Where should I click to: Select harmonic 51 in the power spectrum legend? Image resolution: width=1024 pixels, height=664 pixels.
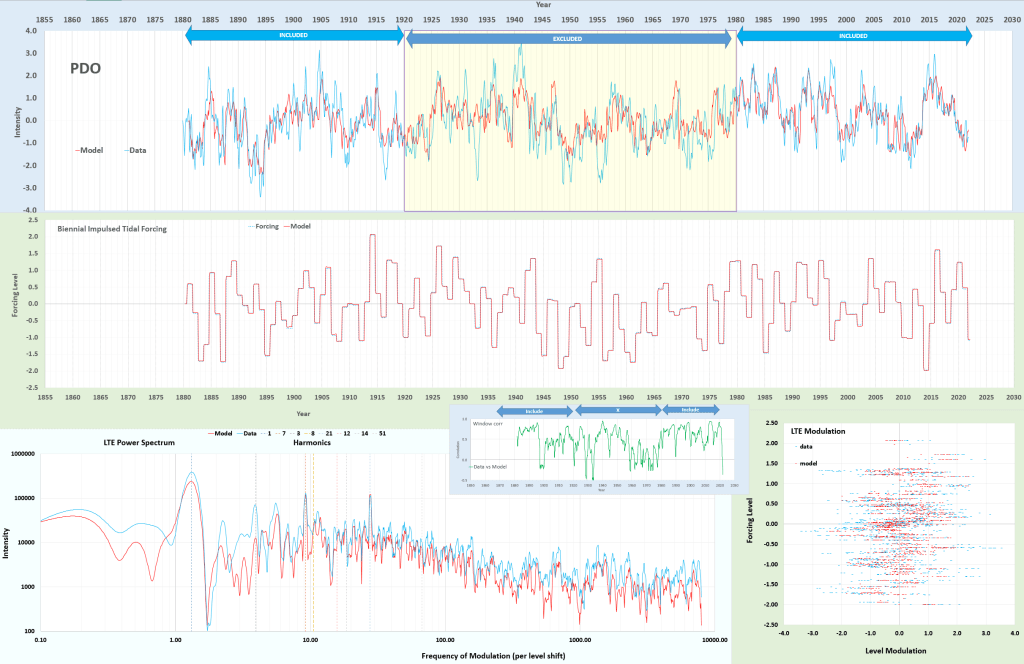[x=383, y=433]
